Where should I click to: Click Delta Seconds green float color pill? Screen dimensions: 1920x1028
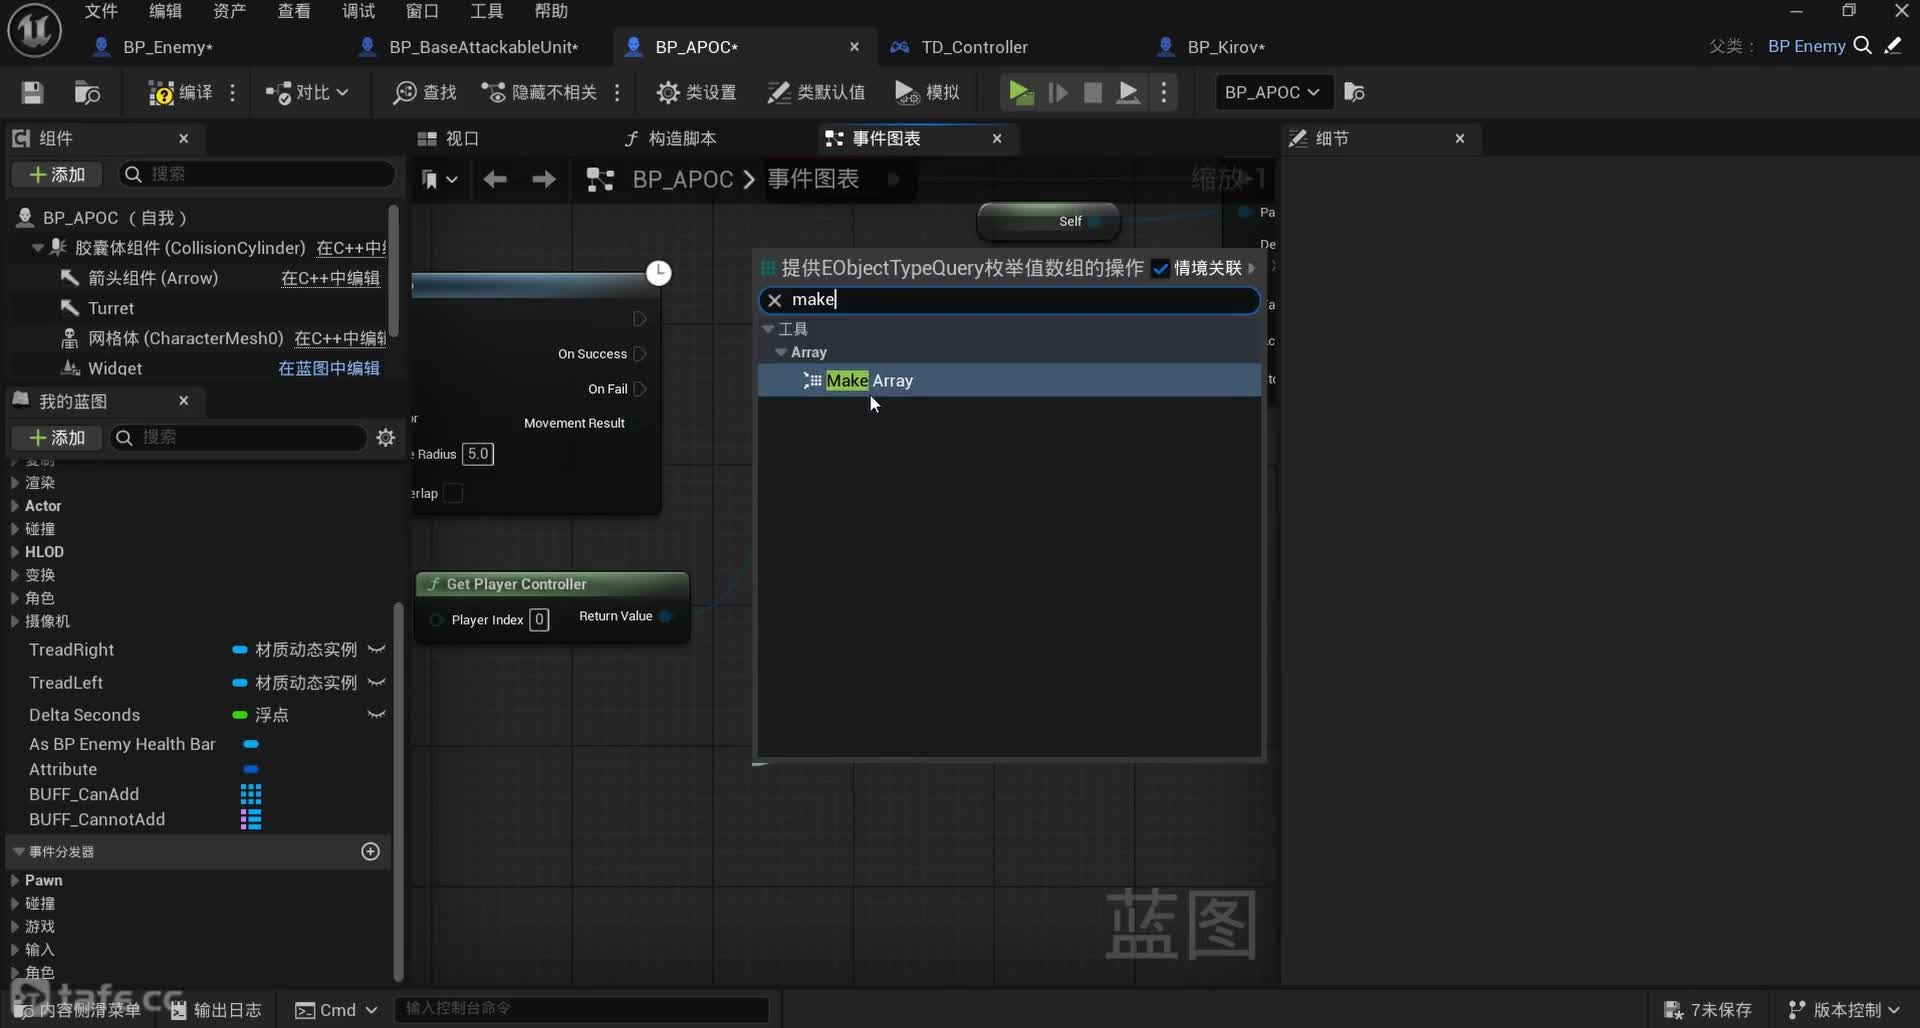(240, 715)
